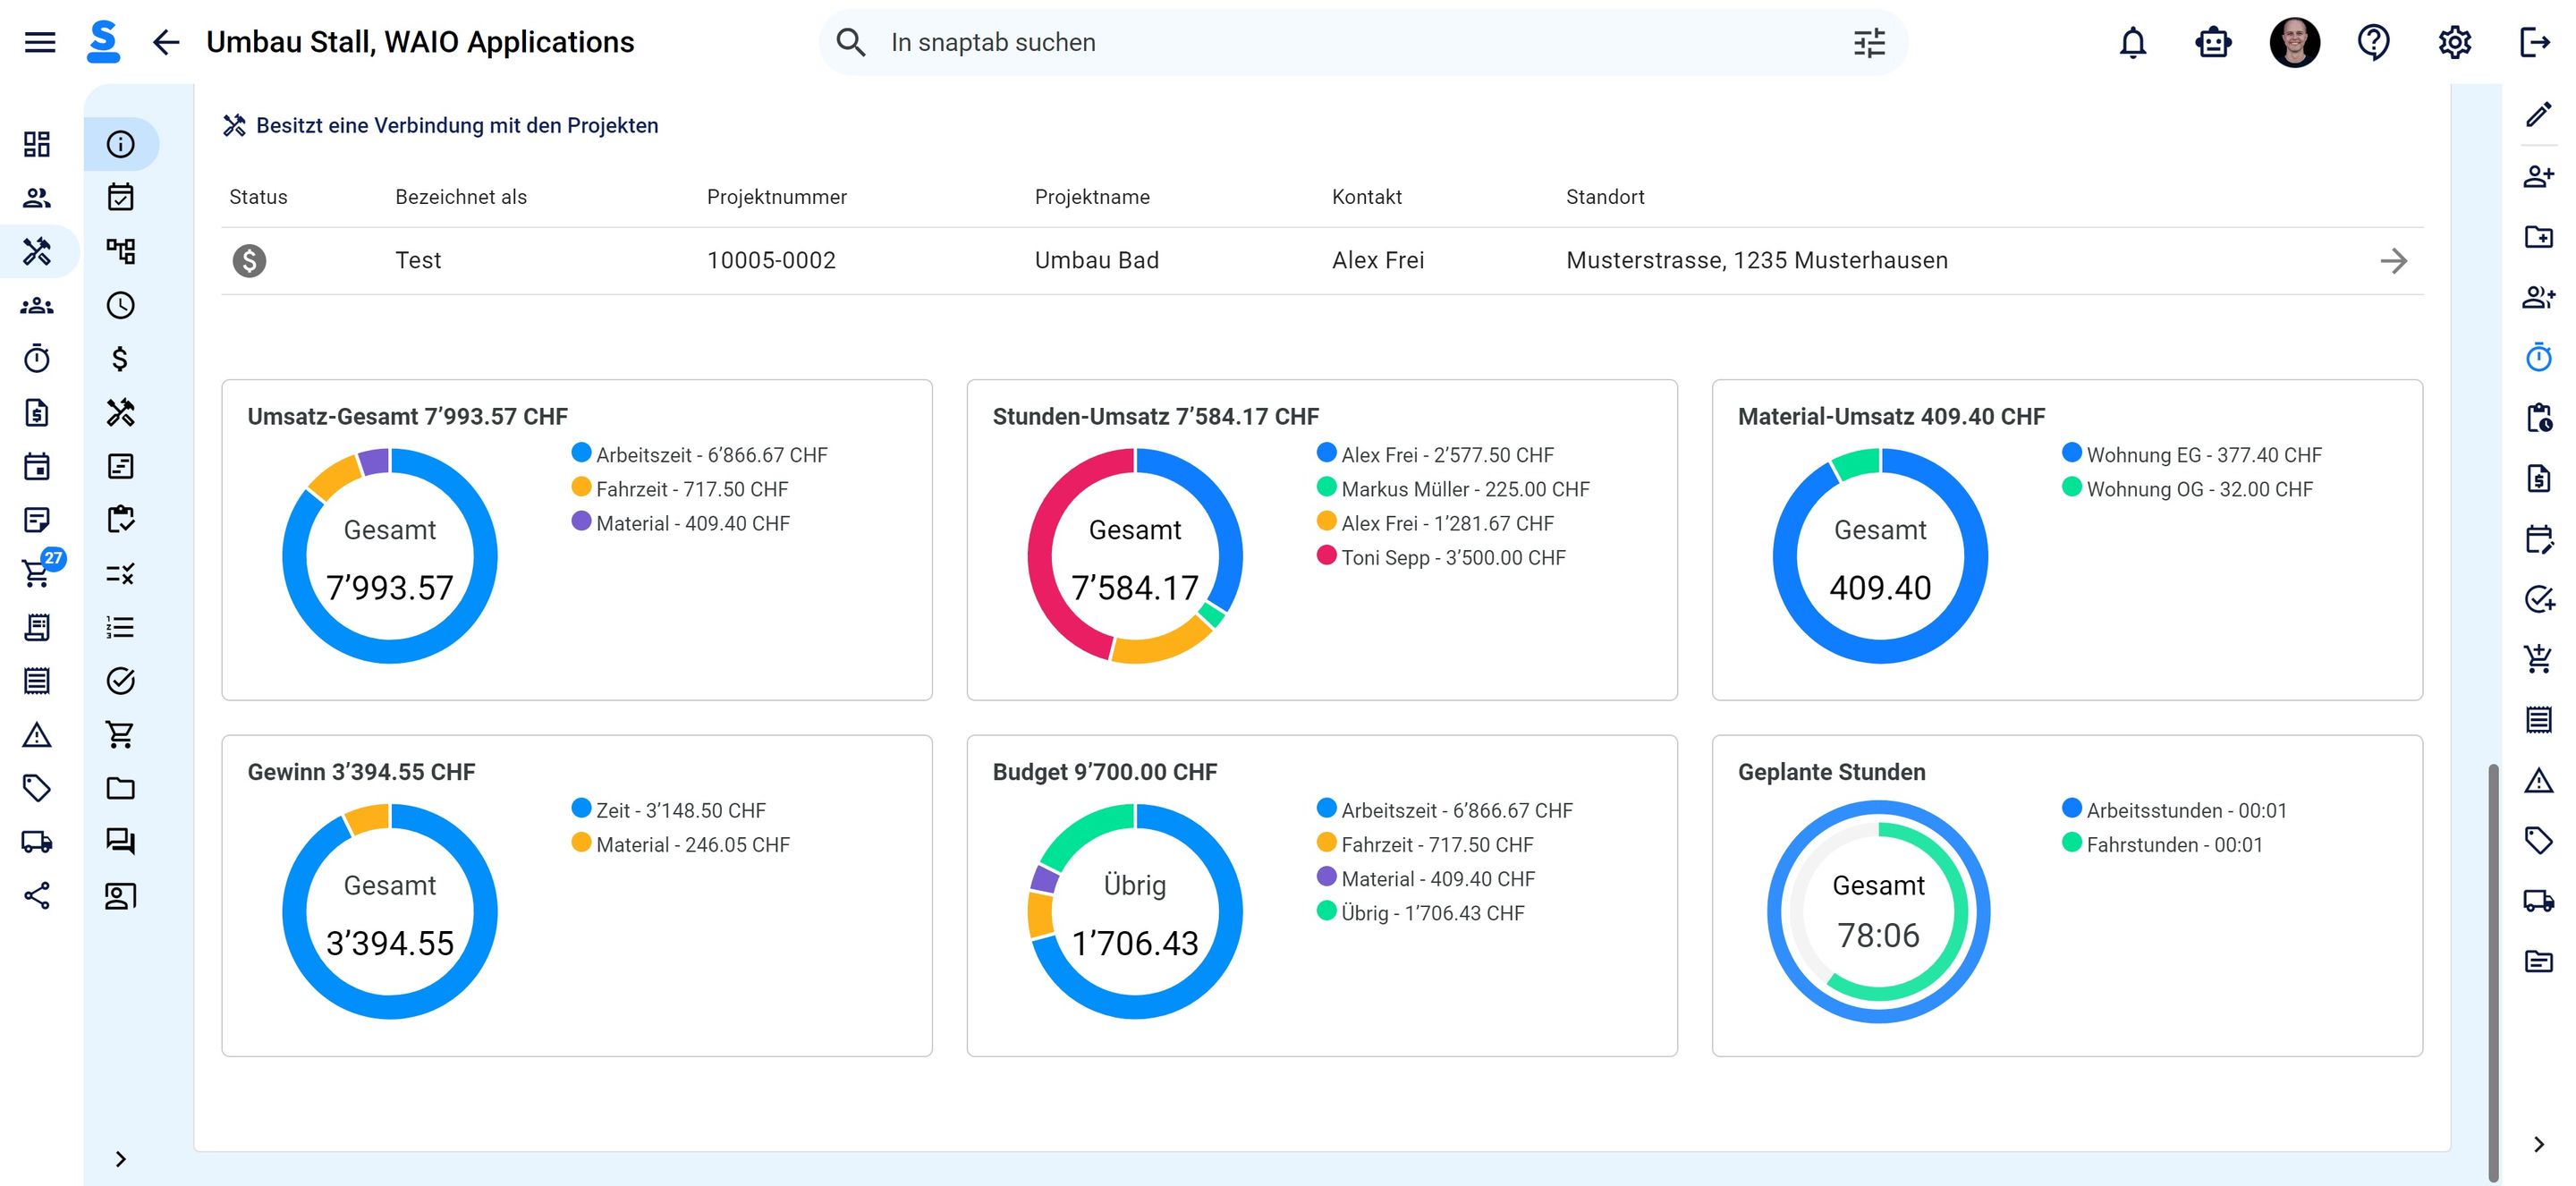
Task: Open shopping cart with 27 badge
Action: coord(37,573)
